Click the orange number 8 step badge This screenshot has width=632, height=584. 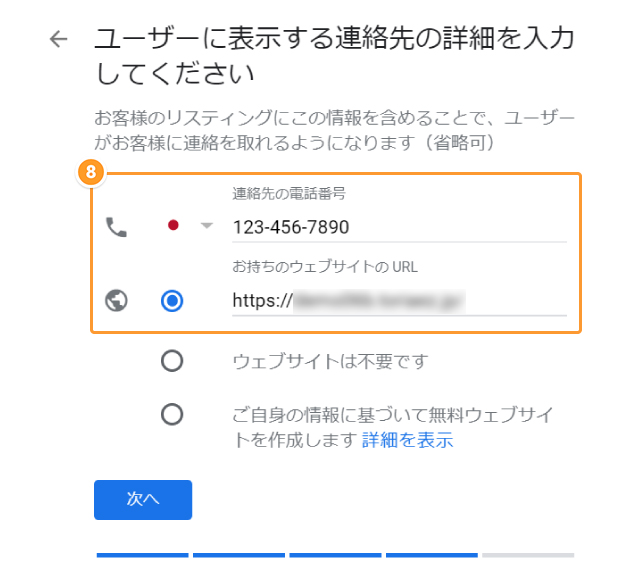[x=91, y=172]
